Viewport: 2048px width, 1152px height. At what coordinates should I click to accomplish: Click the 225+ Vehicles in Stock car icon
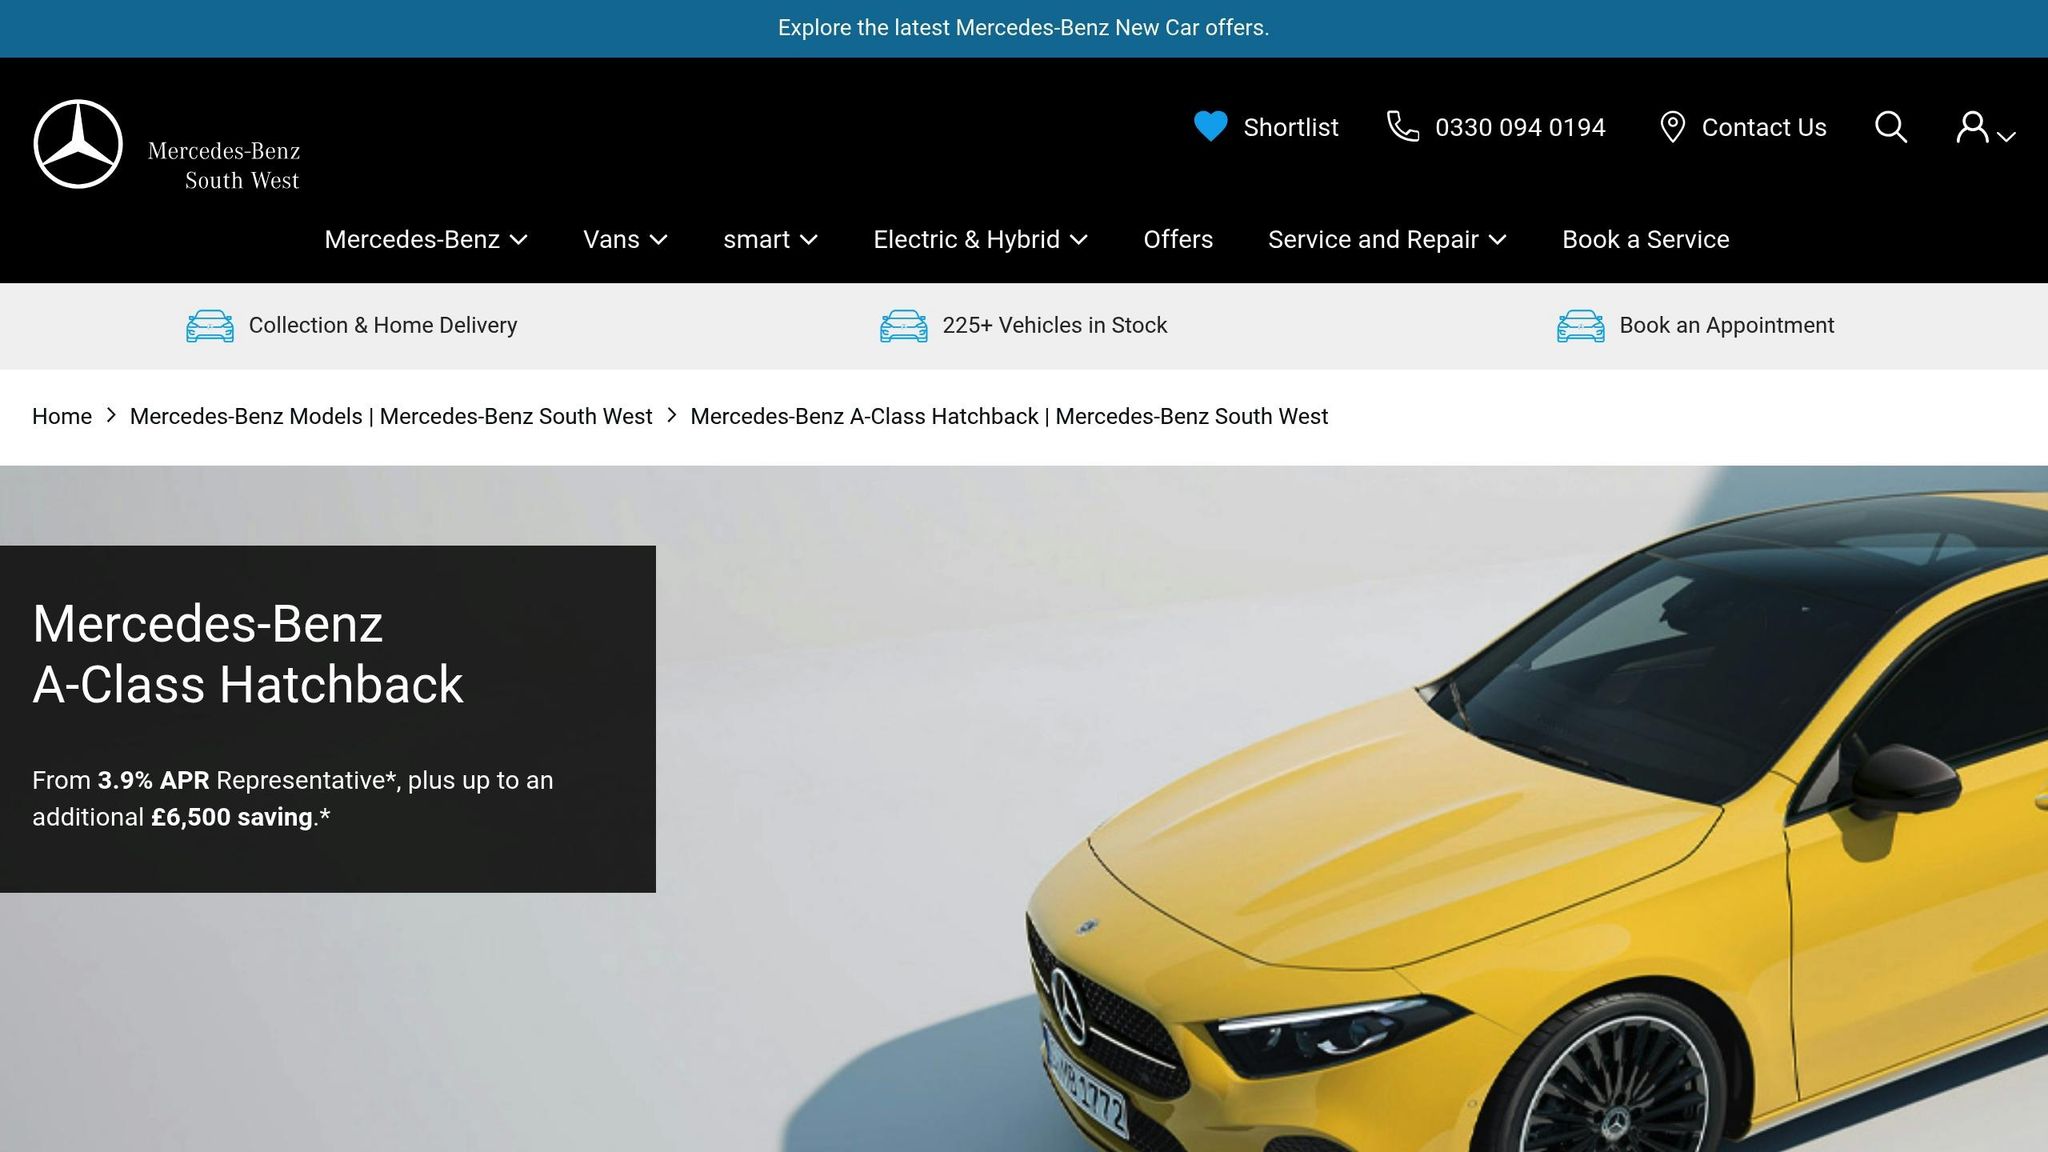point(903,326)
